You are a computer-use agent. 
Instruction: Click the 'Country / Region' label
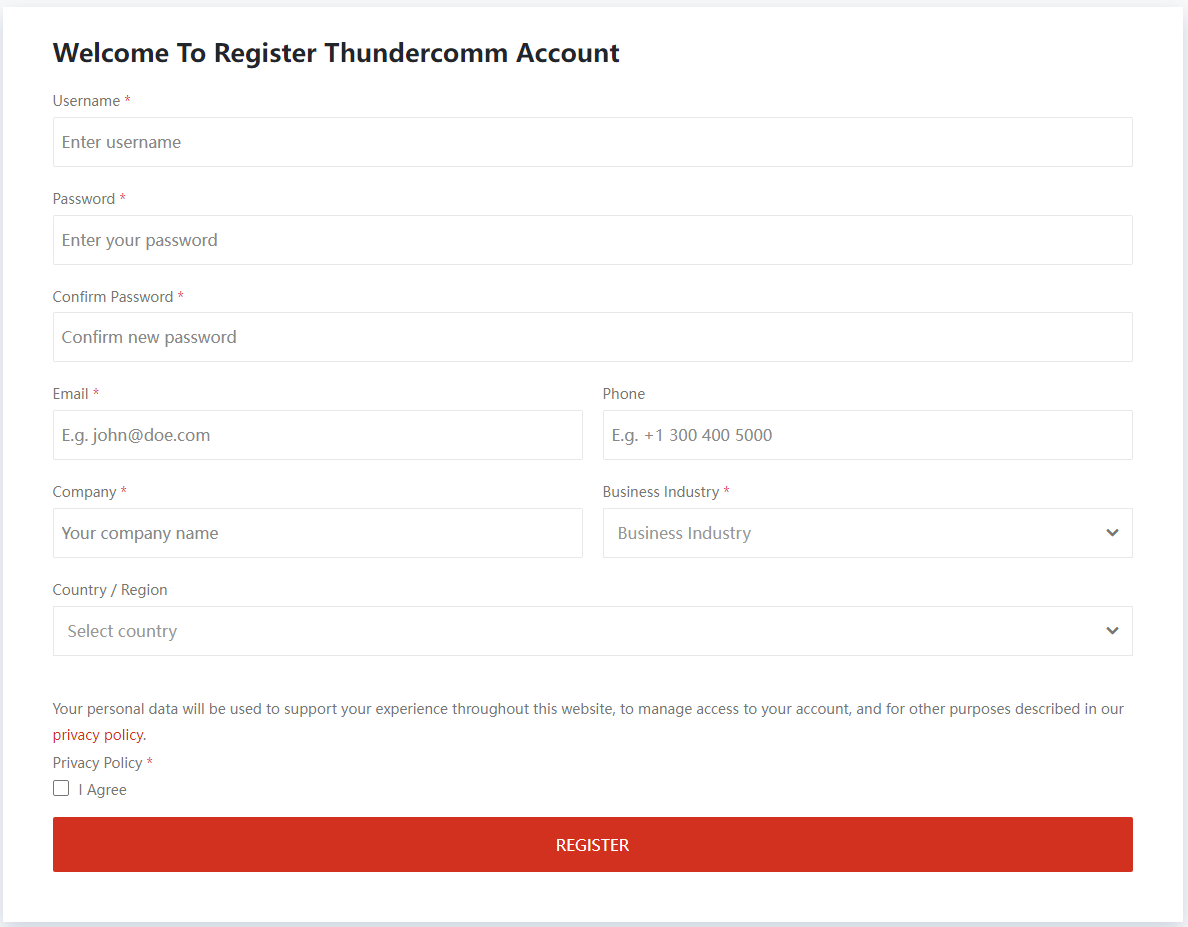(110, 590)
